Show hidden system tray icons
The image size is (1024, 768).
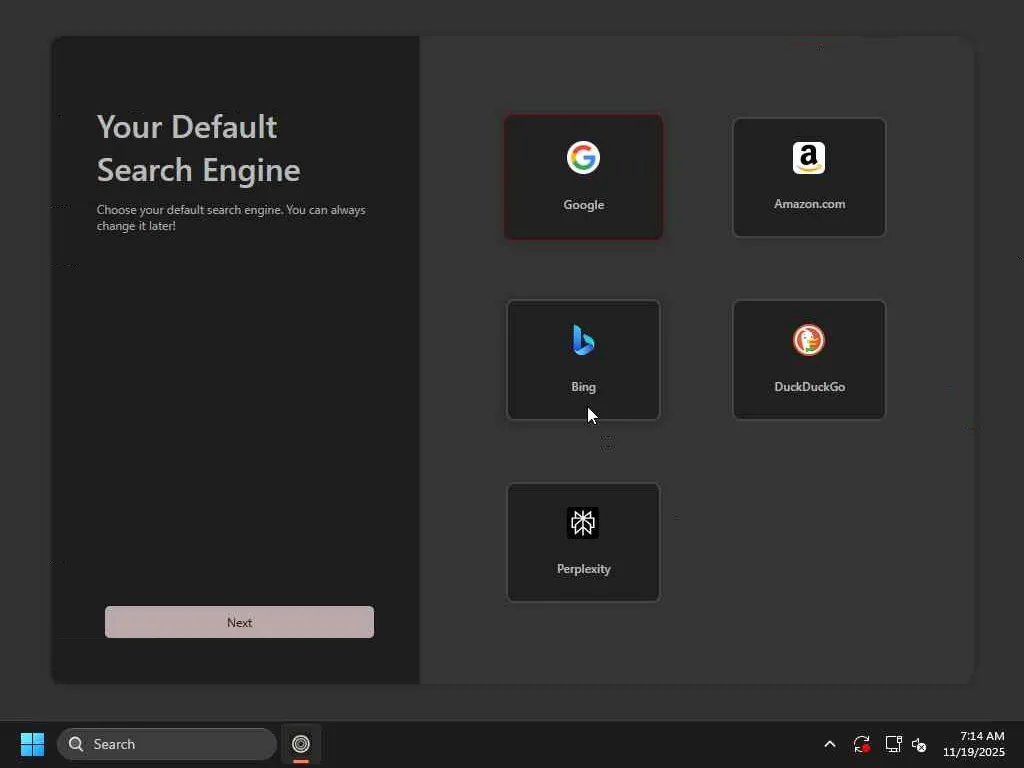[x=830, y=744]
